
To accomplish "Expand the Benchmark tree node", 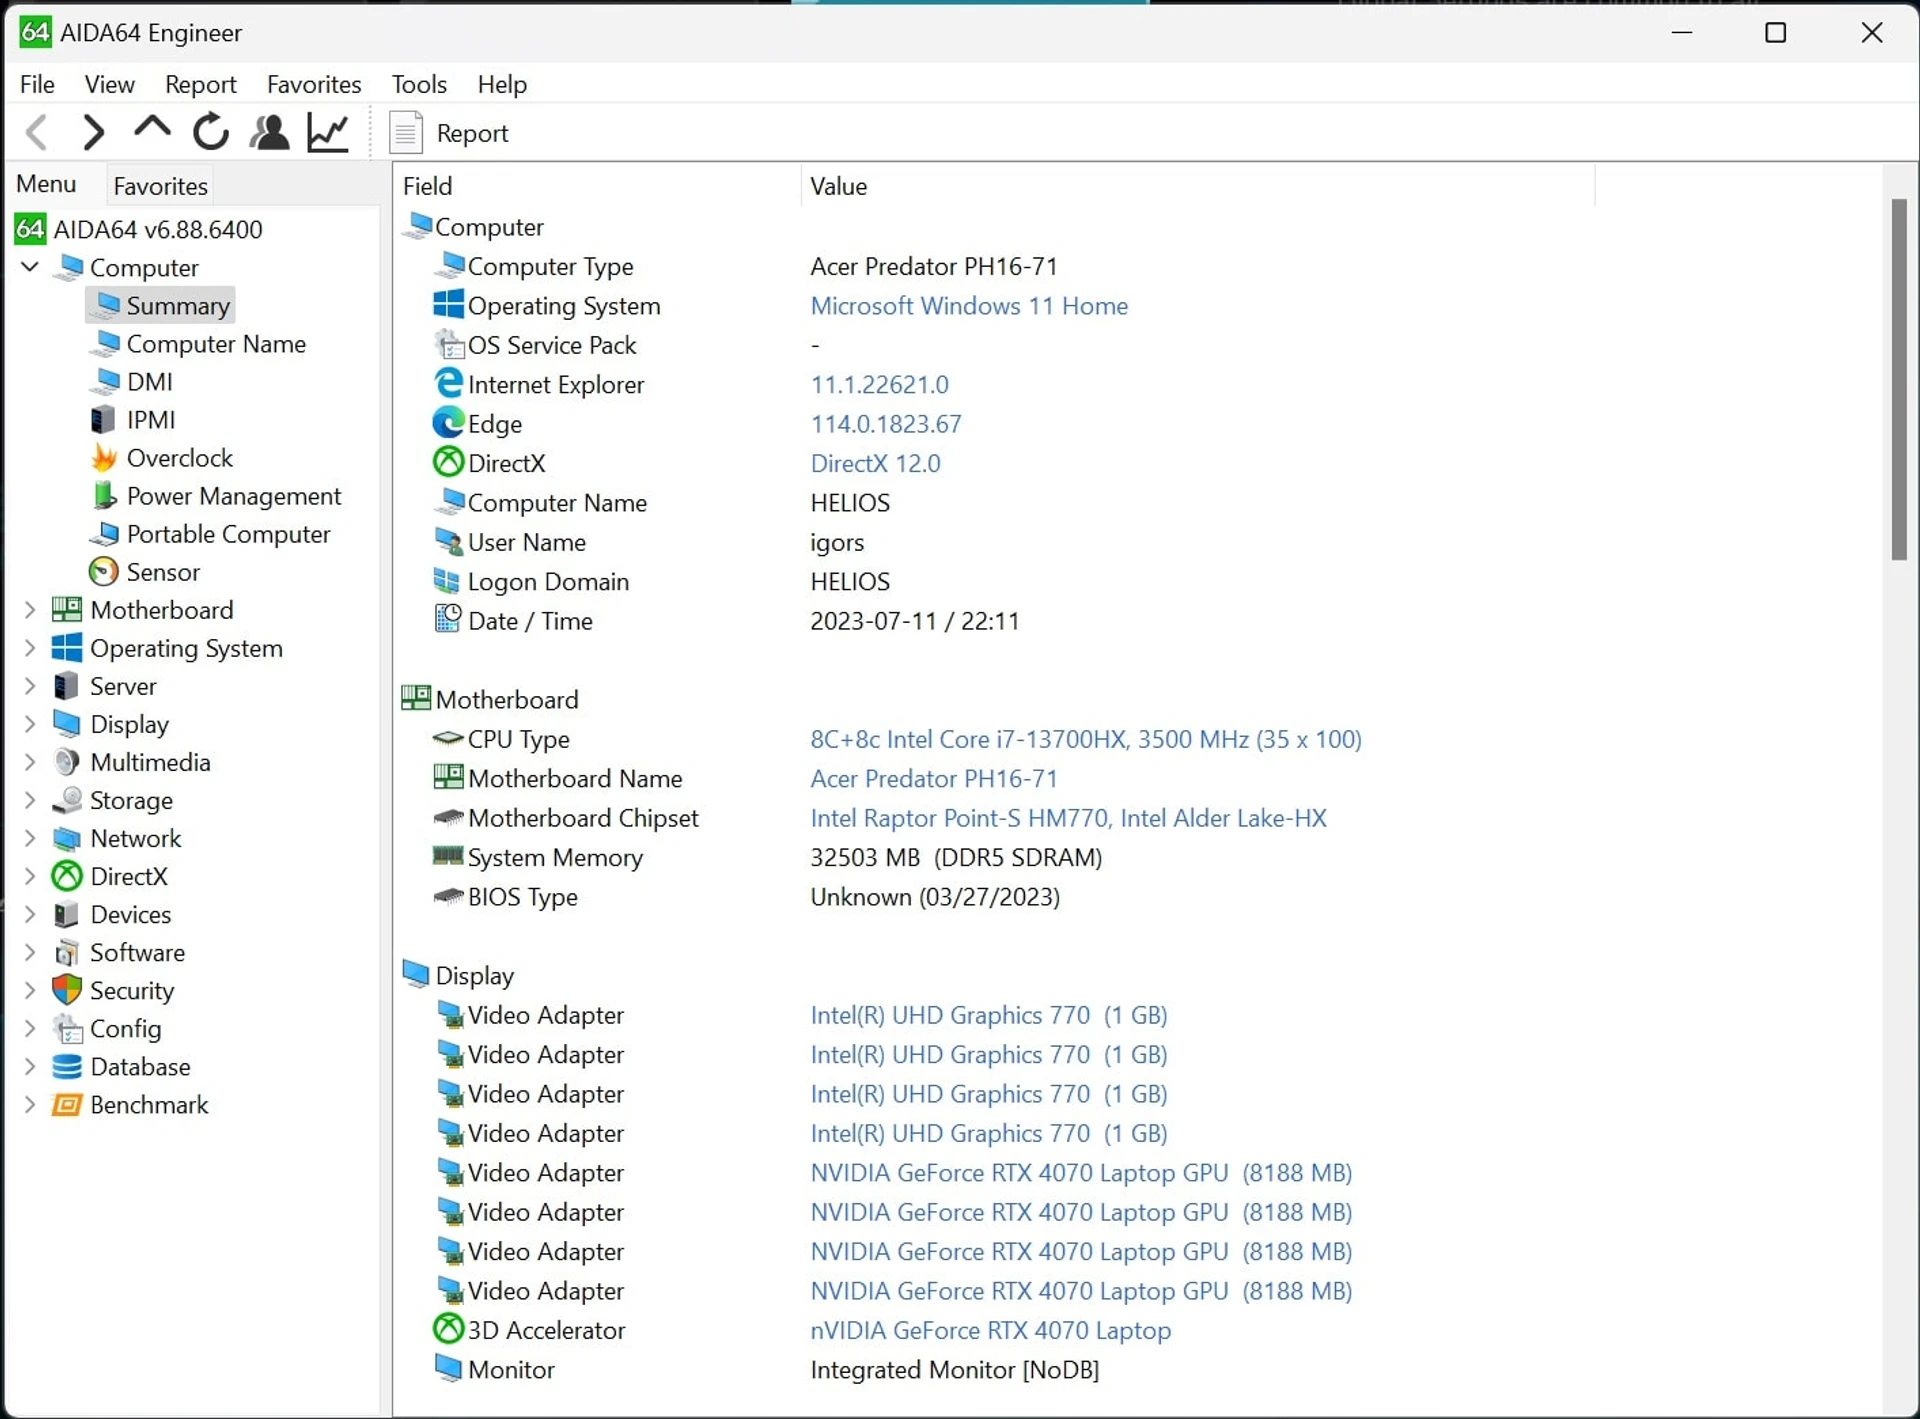I will click(30, 1105).
